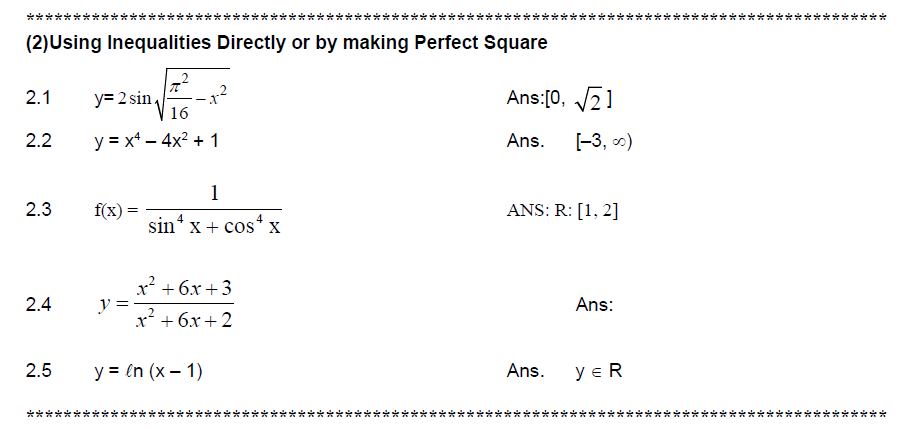The width and height of the screenshot is (910, 429).
Task: Click the y = 2 sin square-root equation
Action: pos(162,98)
